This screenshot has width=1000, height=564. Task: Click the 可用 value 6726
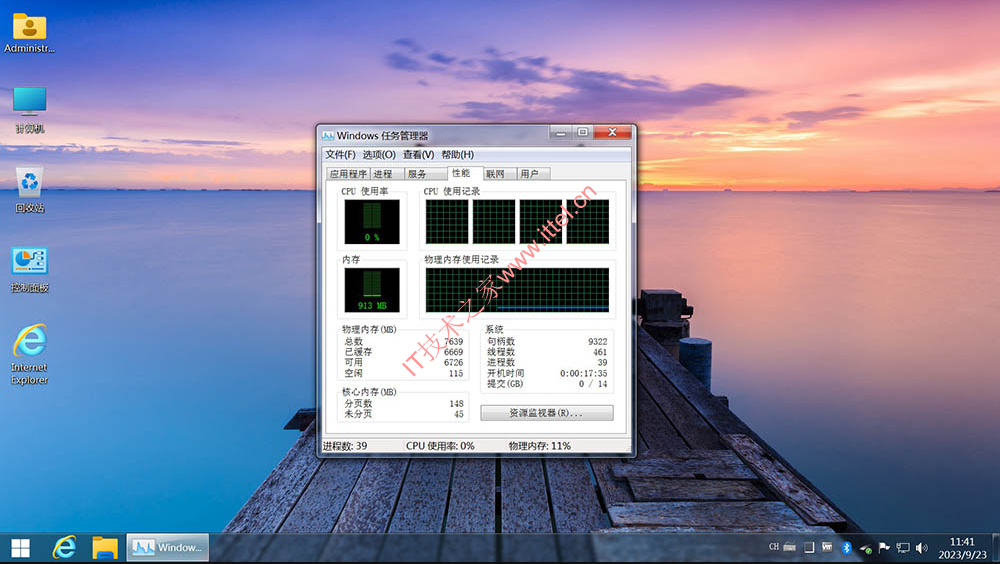click(453, 362)
